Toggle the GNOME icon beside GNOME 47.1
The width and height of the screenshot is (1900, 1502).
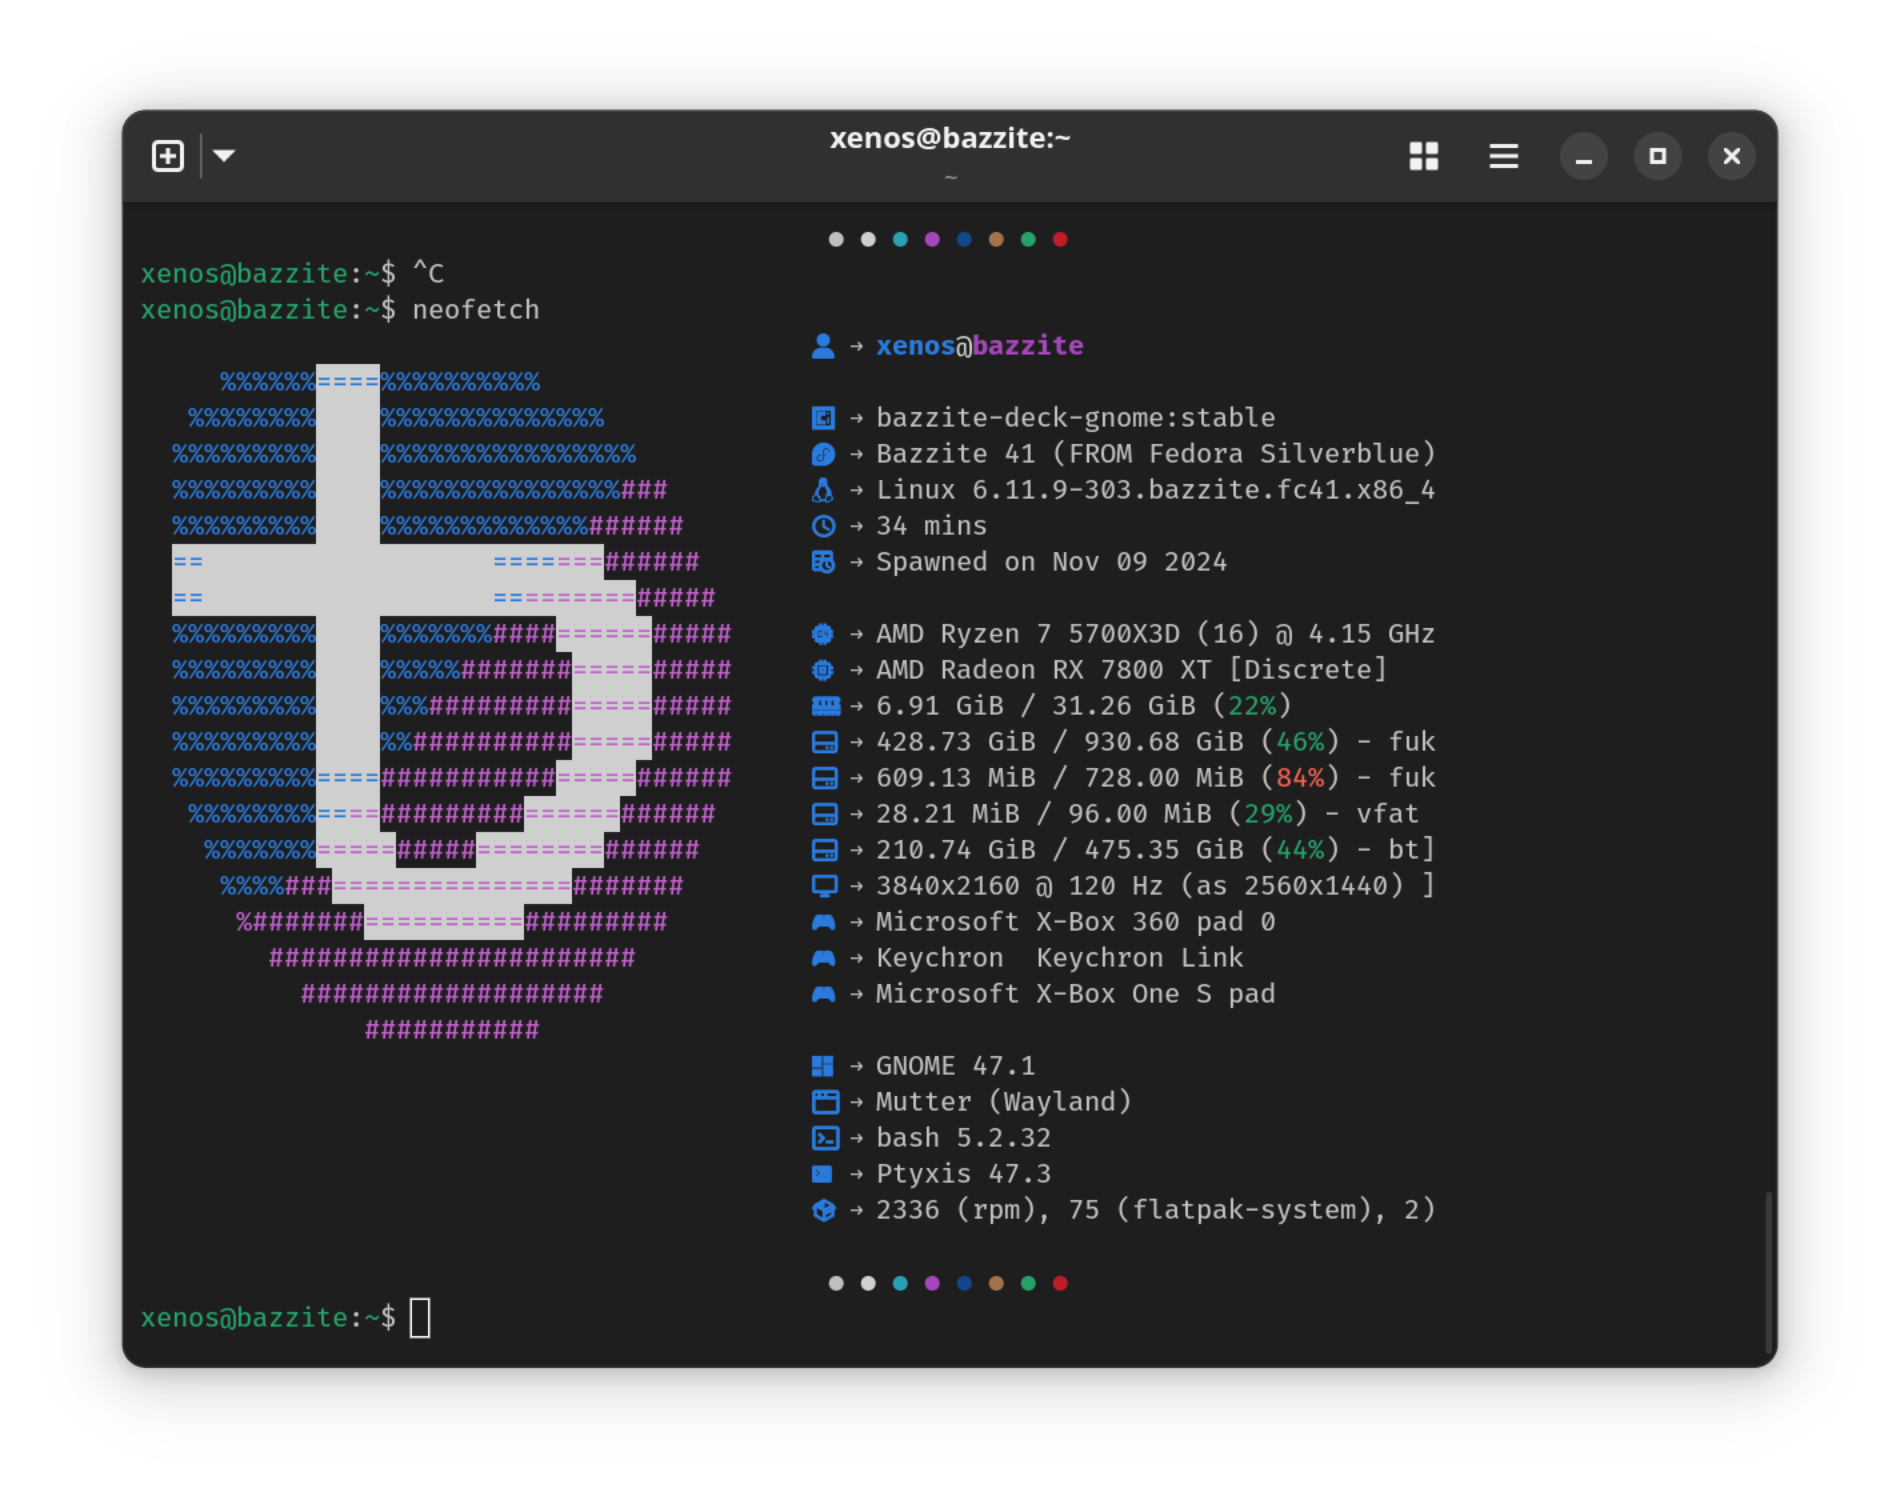tap(822, 1065)
